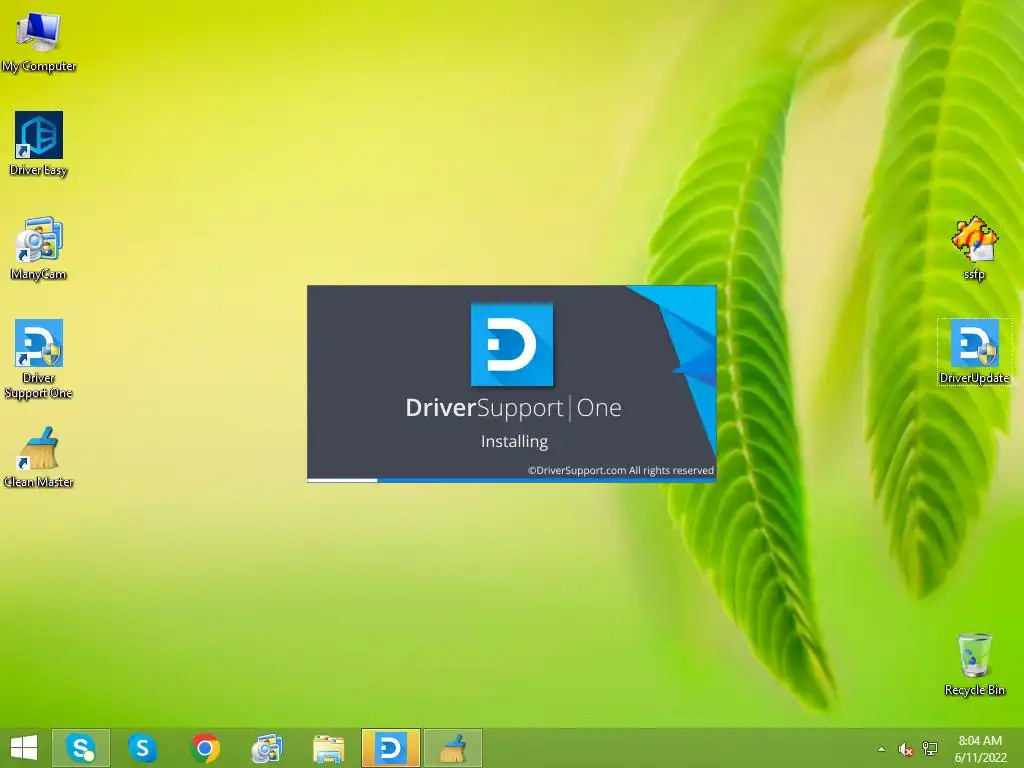This screenshot has width=1024, height=768.
Task: Launch Clean Master desktop shortcut
Action: [x=39, y=457]
